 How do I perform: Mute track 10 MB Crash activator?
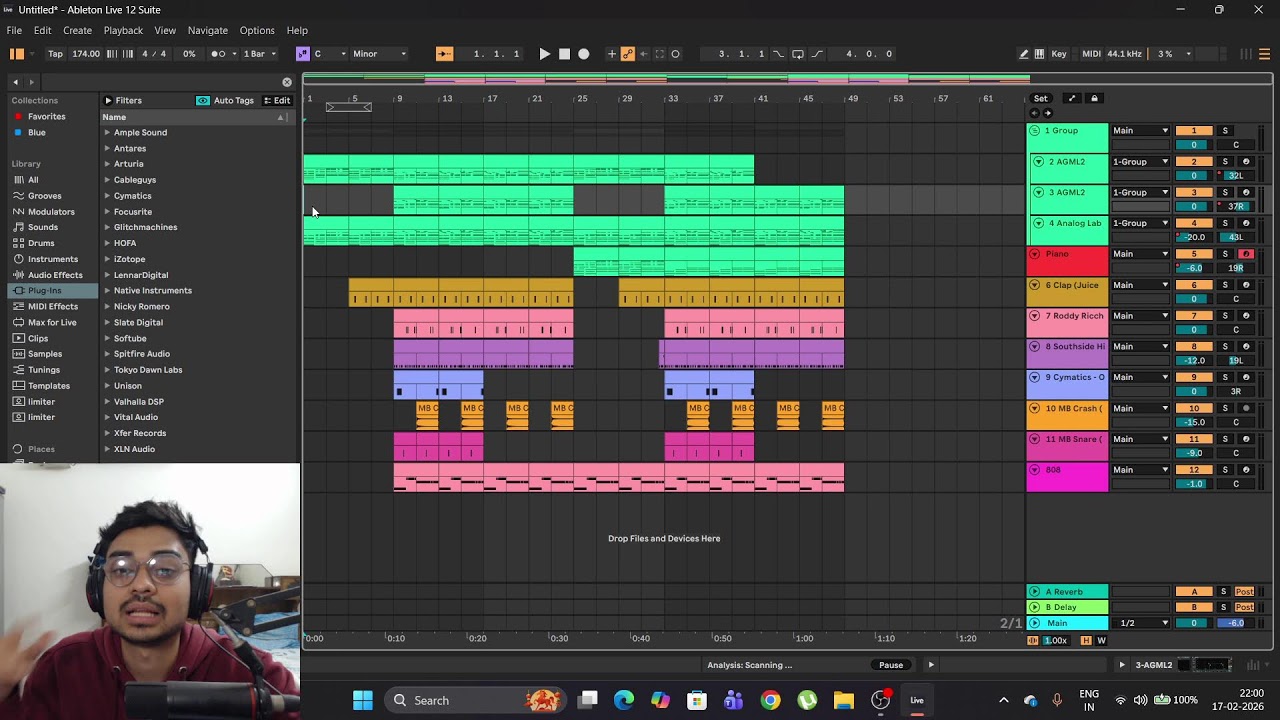(x=1194, y=408)
